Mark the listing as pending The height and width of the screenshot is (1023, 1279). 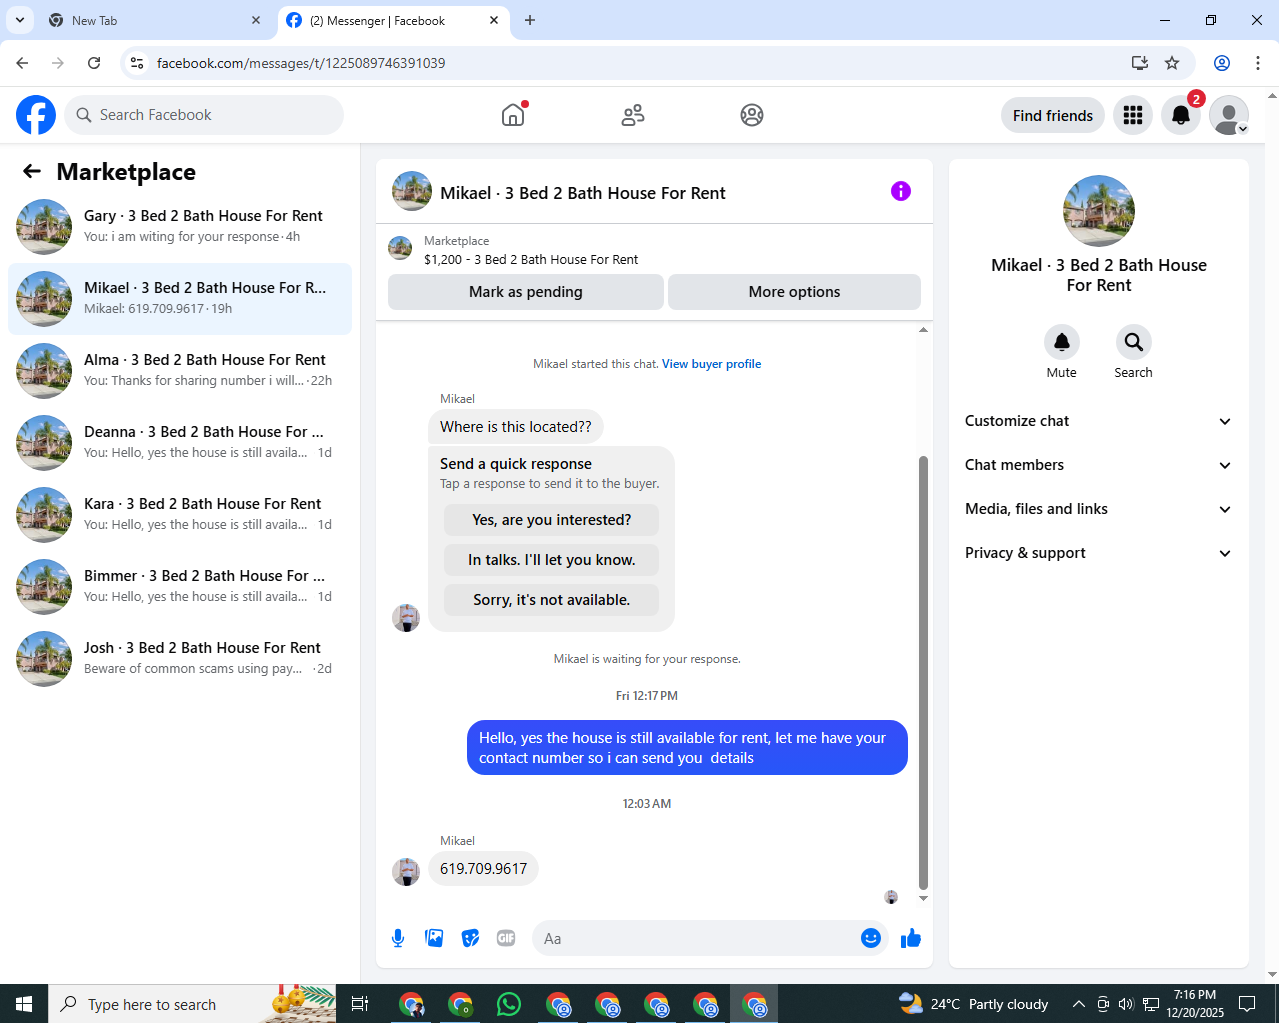tap(526, 292)
